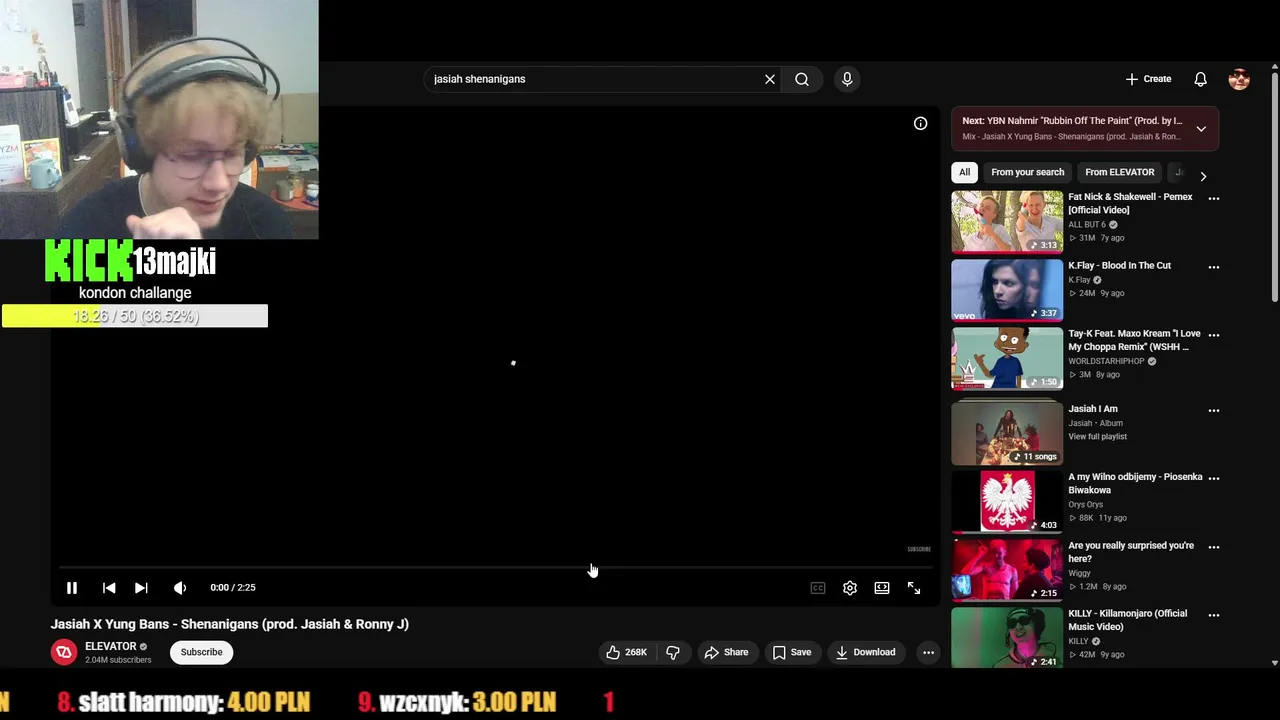Start voice search microphone icon
1280x720 pixels.
click(x=847, y=79)
